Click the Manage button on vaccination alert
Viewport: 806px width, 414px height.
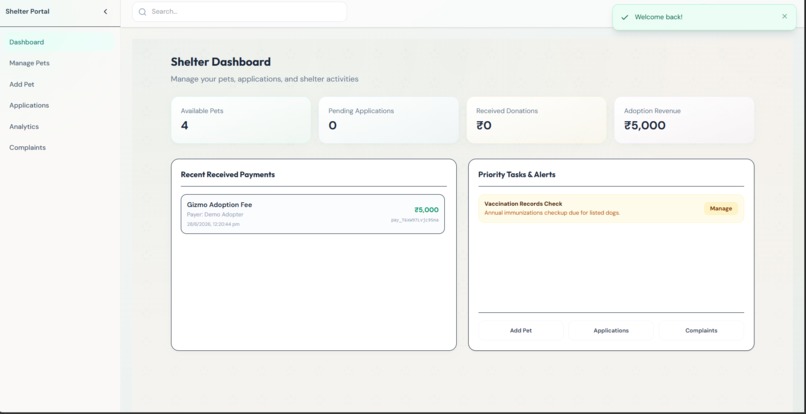click(721, 208)
